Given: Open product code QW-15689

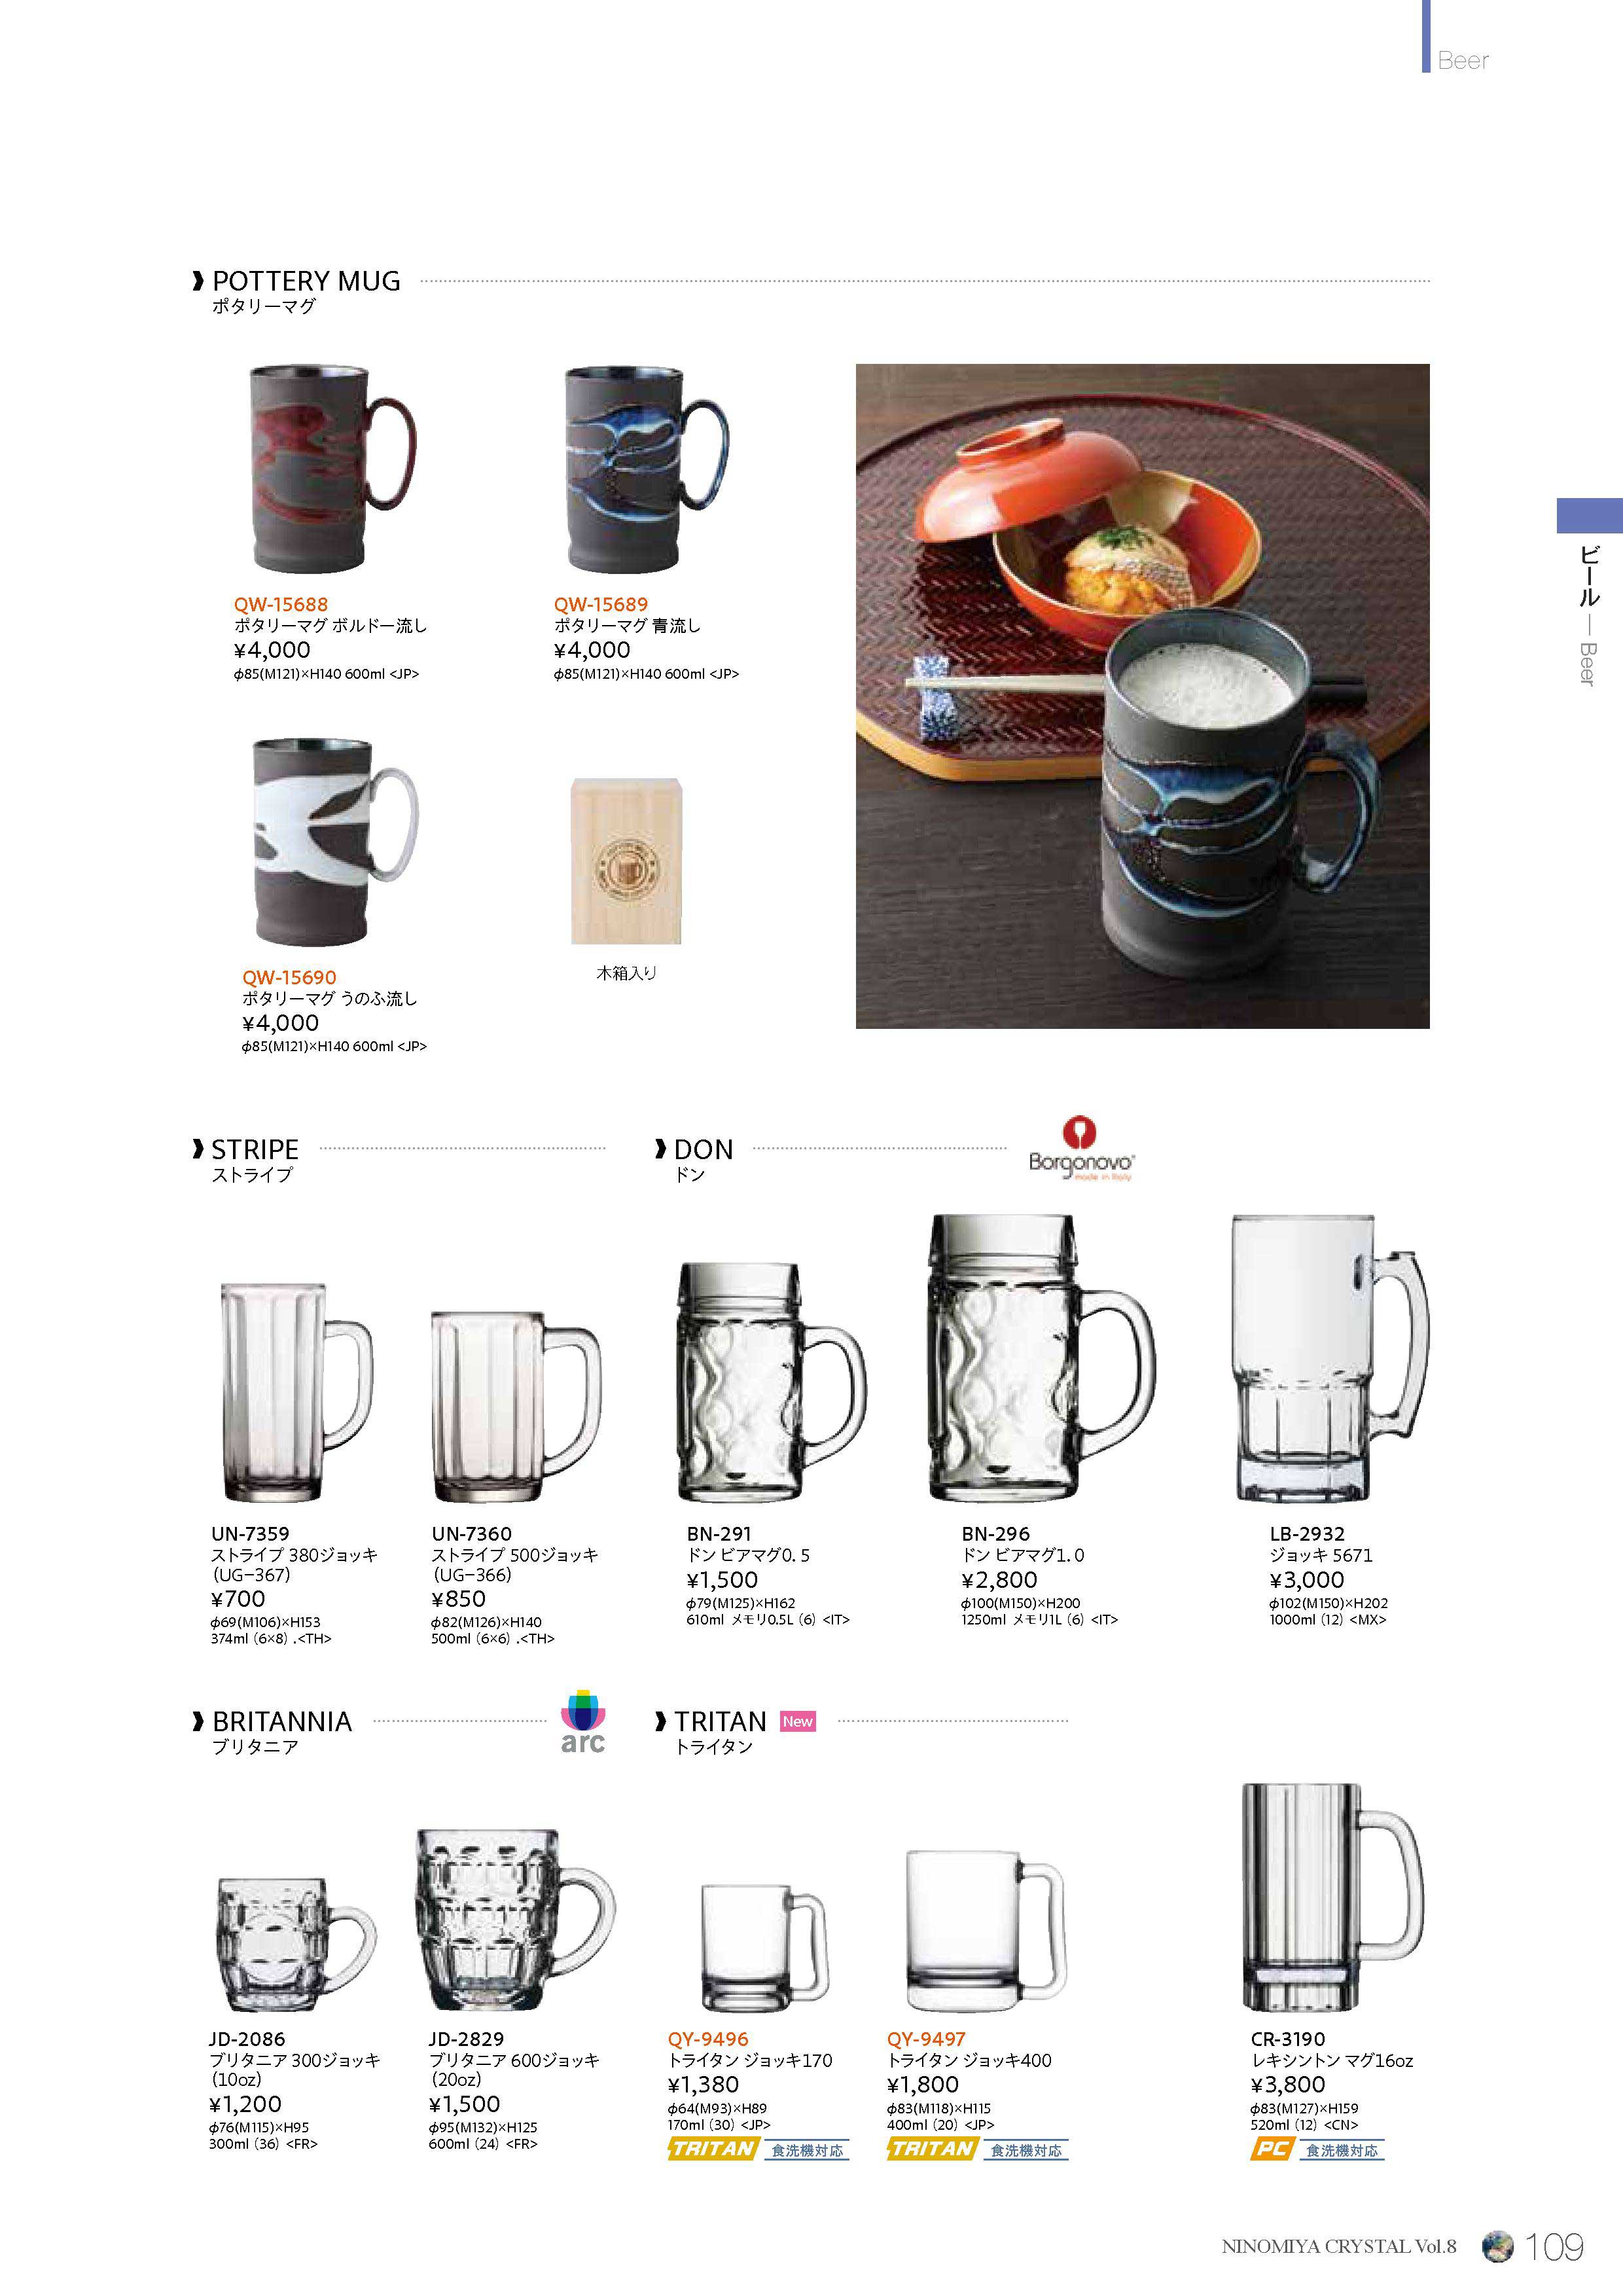Looking at the screenshot, I should pos(601,604).
